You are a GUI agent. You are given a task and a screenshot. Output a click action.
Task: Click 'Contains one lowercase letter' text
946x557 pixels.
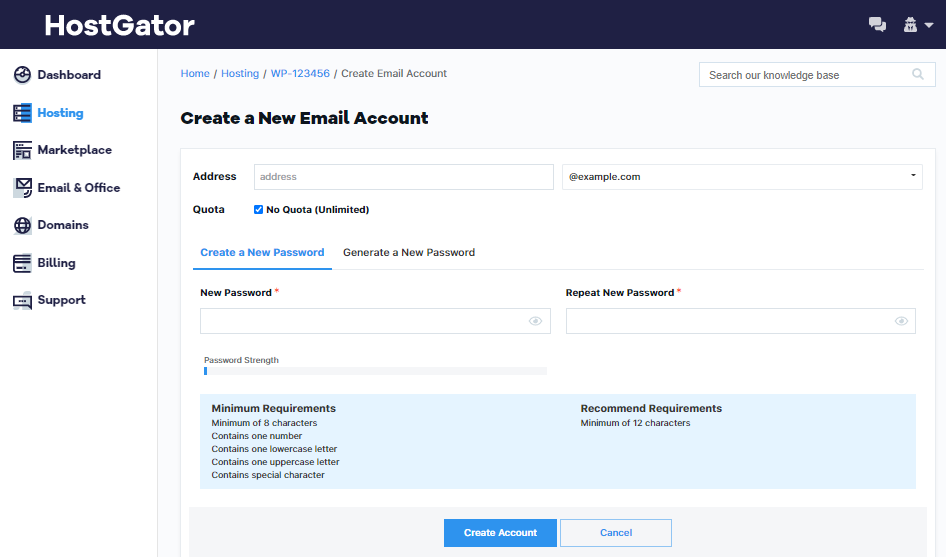pyautogui.click(x=274, y=449)
